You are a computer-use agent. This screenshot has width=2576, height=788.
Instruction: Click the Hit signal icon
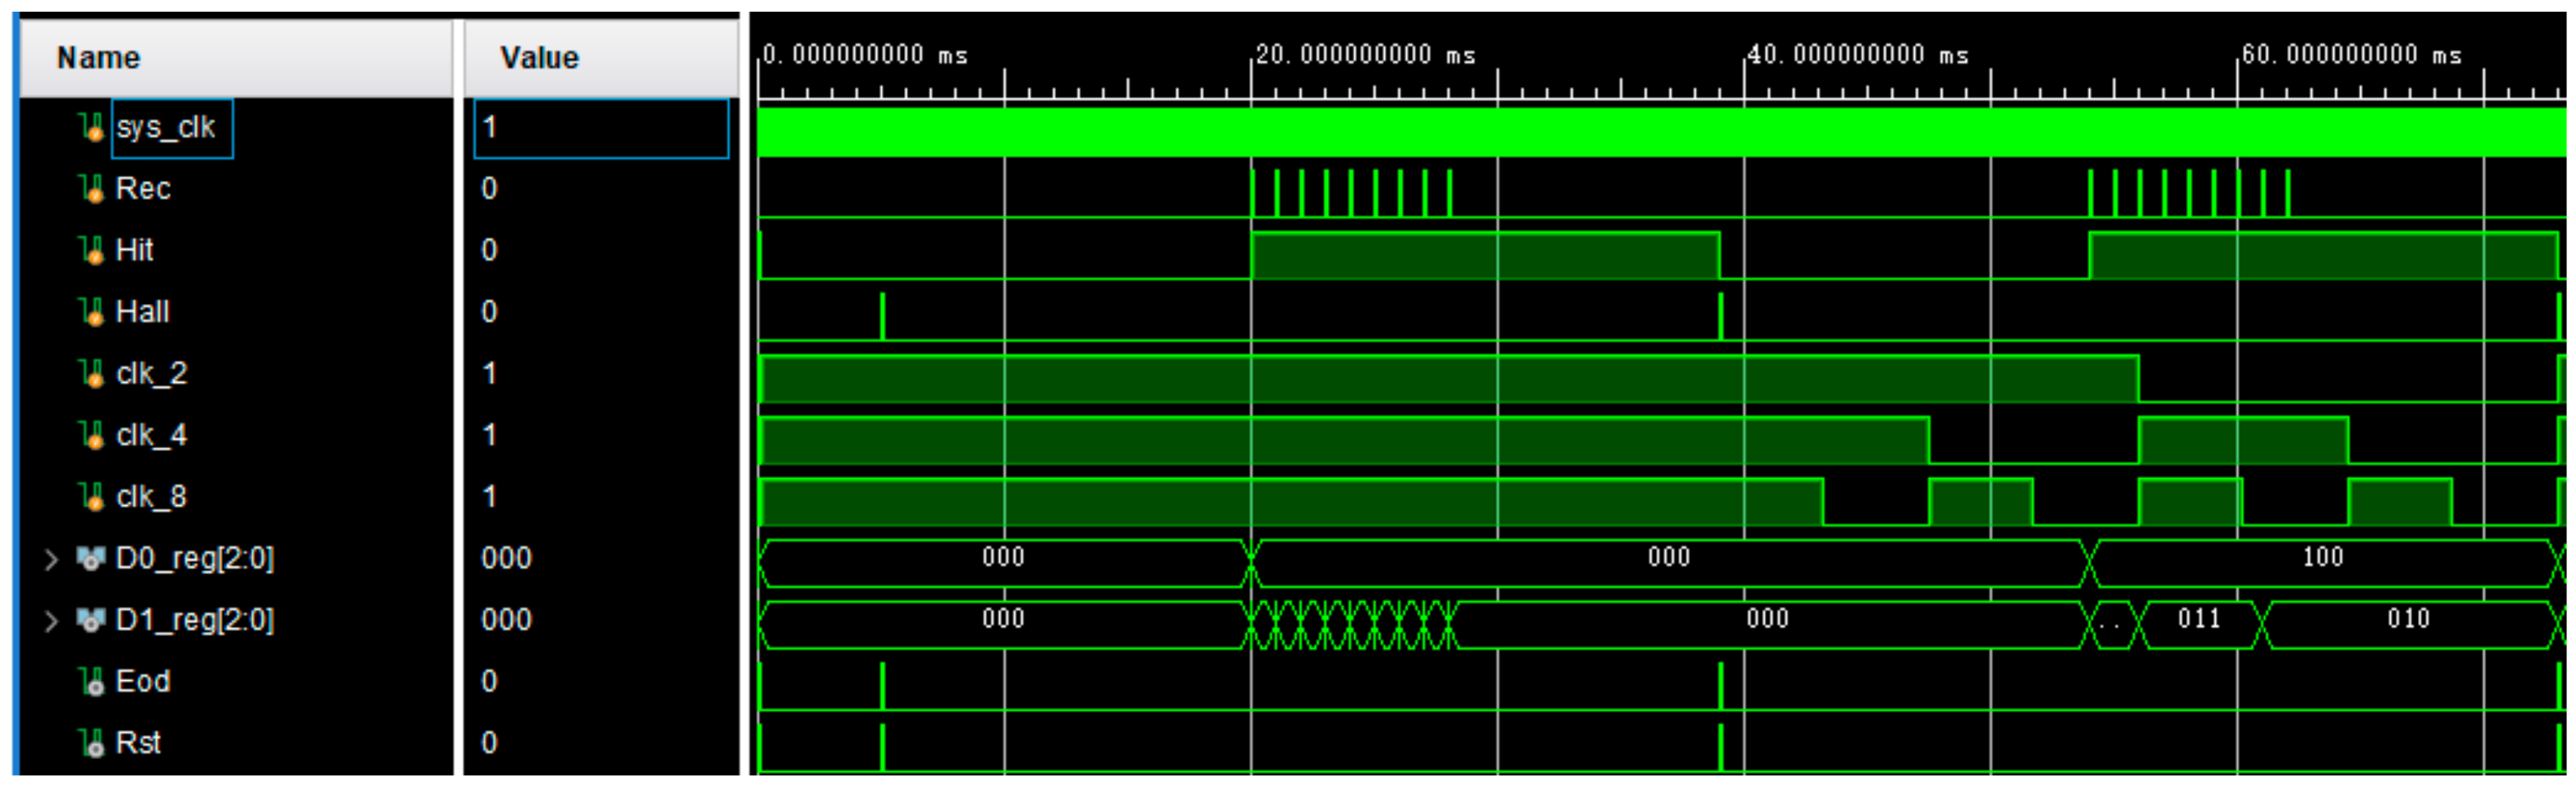(93, 251)
